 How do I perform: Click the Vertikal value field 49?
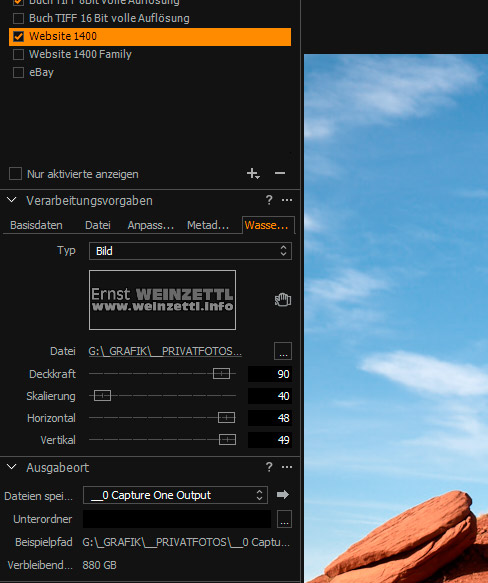[x=270, y=440]
